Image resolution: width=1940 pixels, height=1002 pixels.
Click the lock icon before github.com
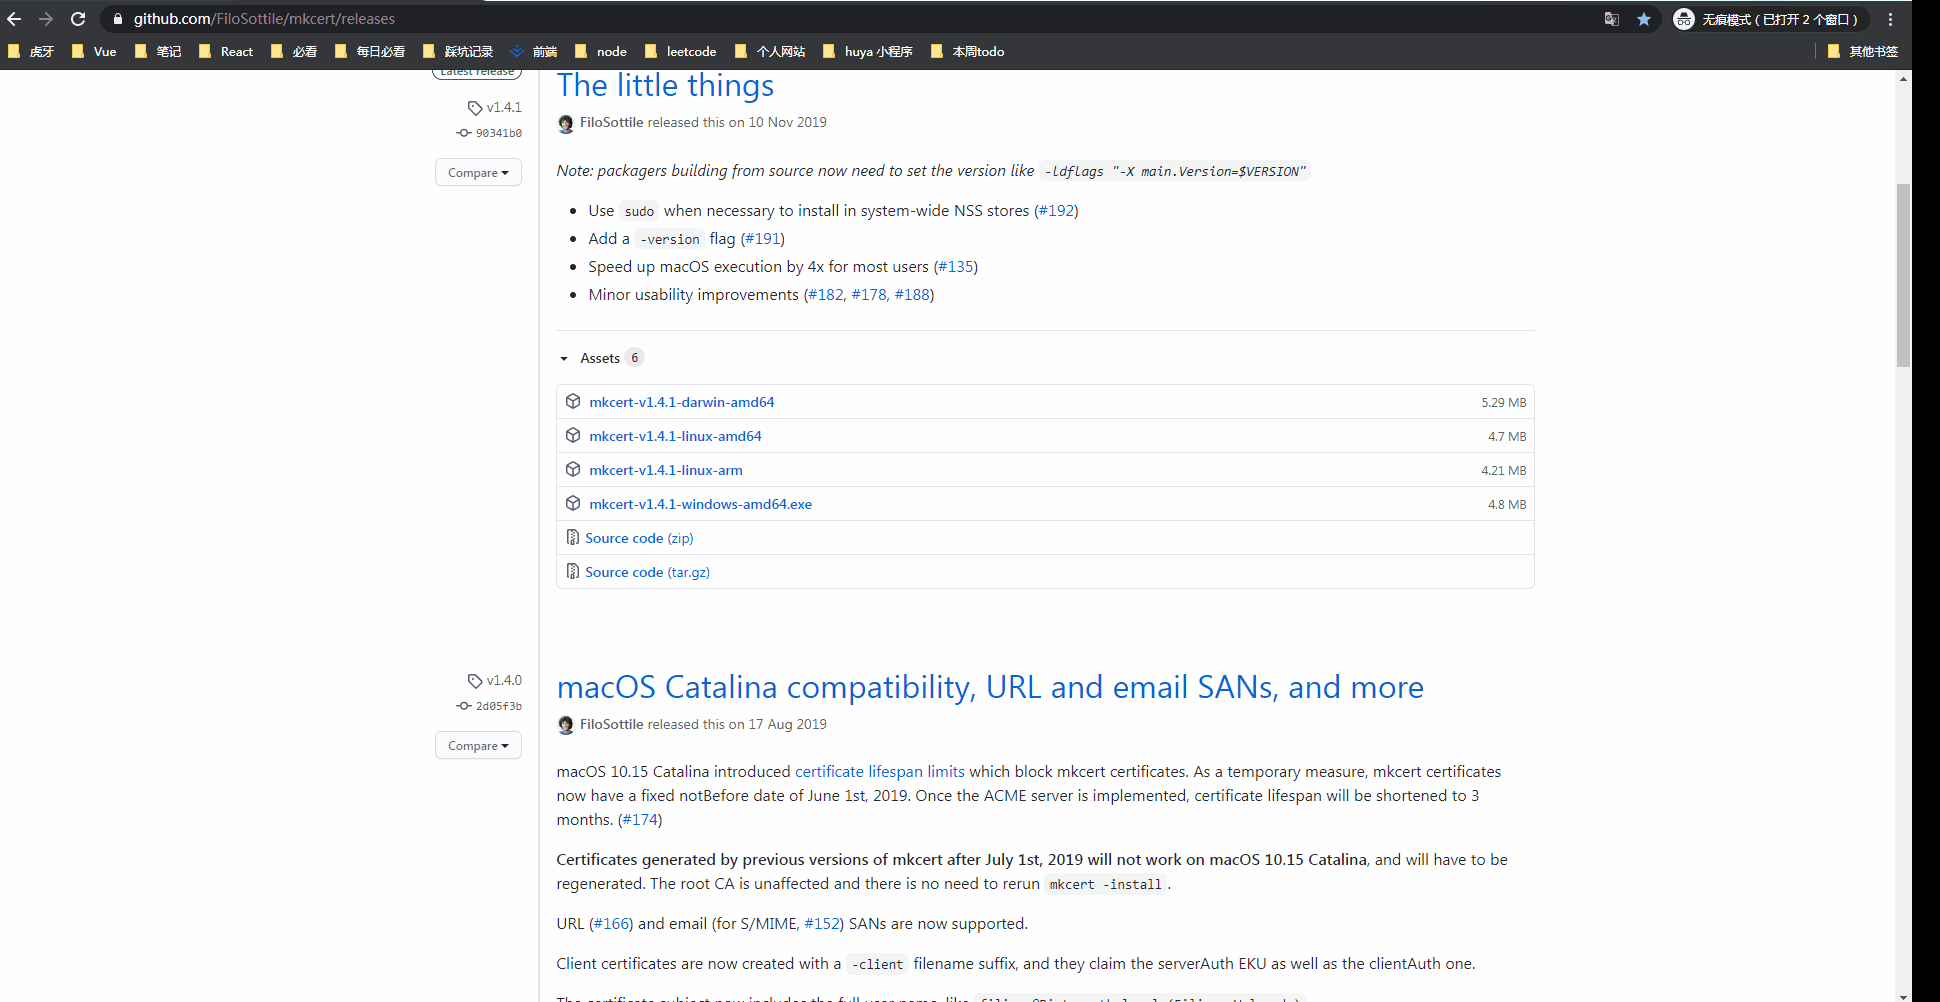(x=117, y=18)
